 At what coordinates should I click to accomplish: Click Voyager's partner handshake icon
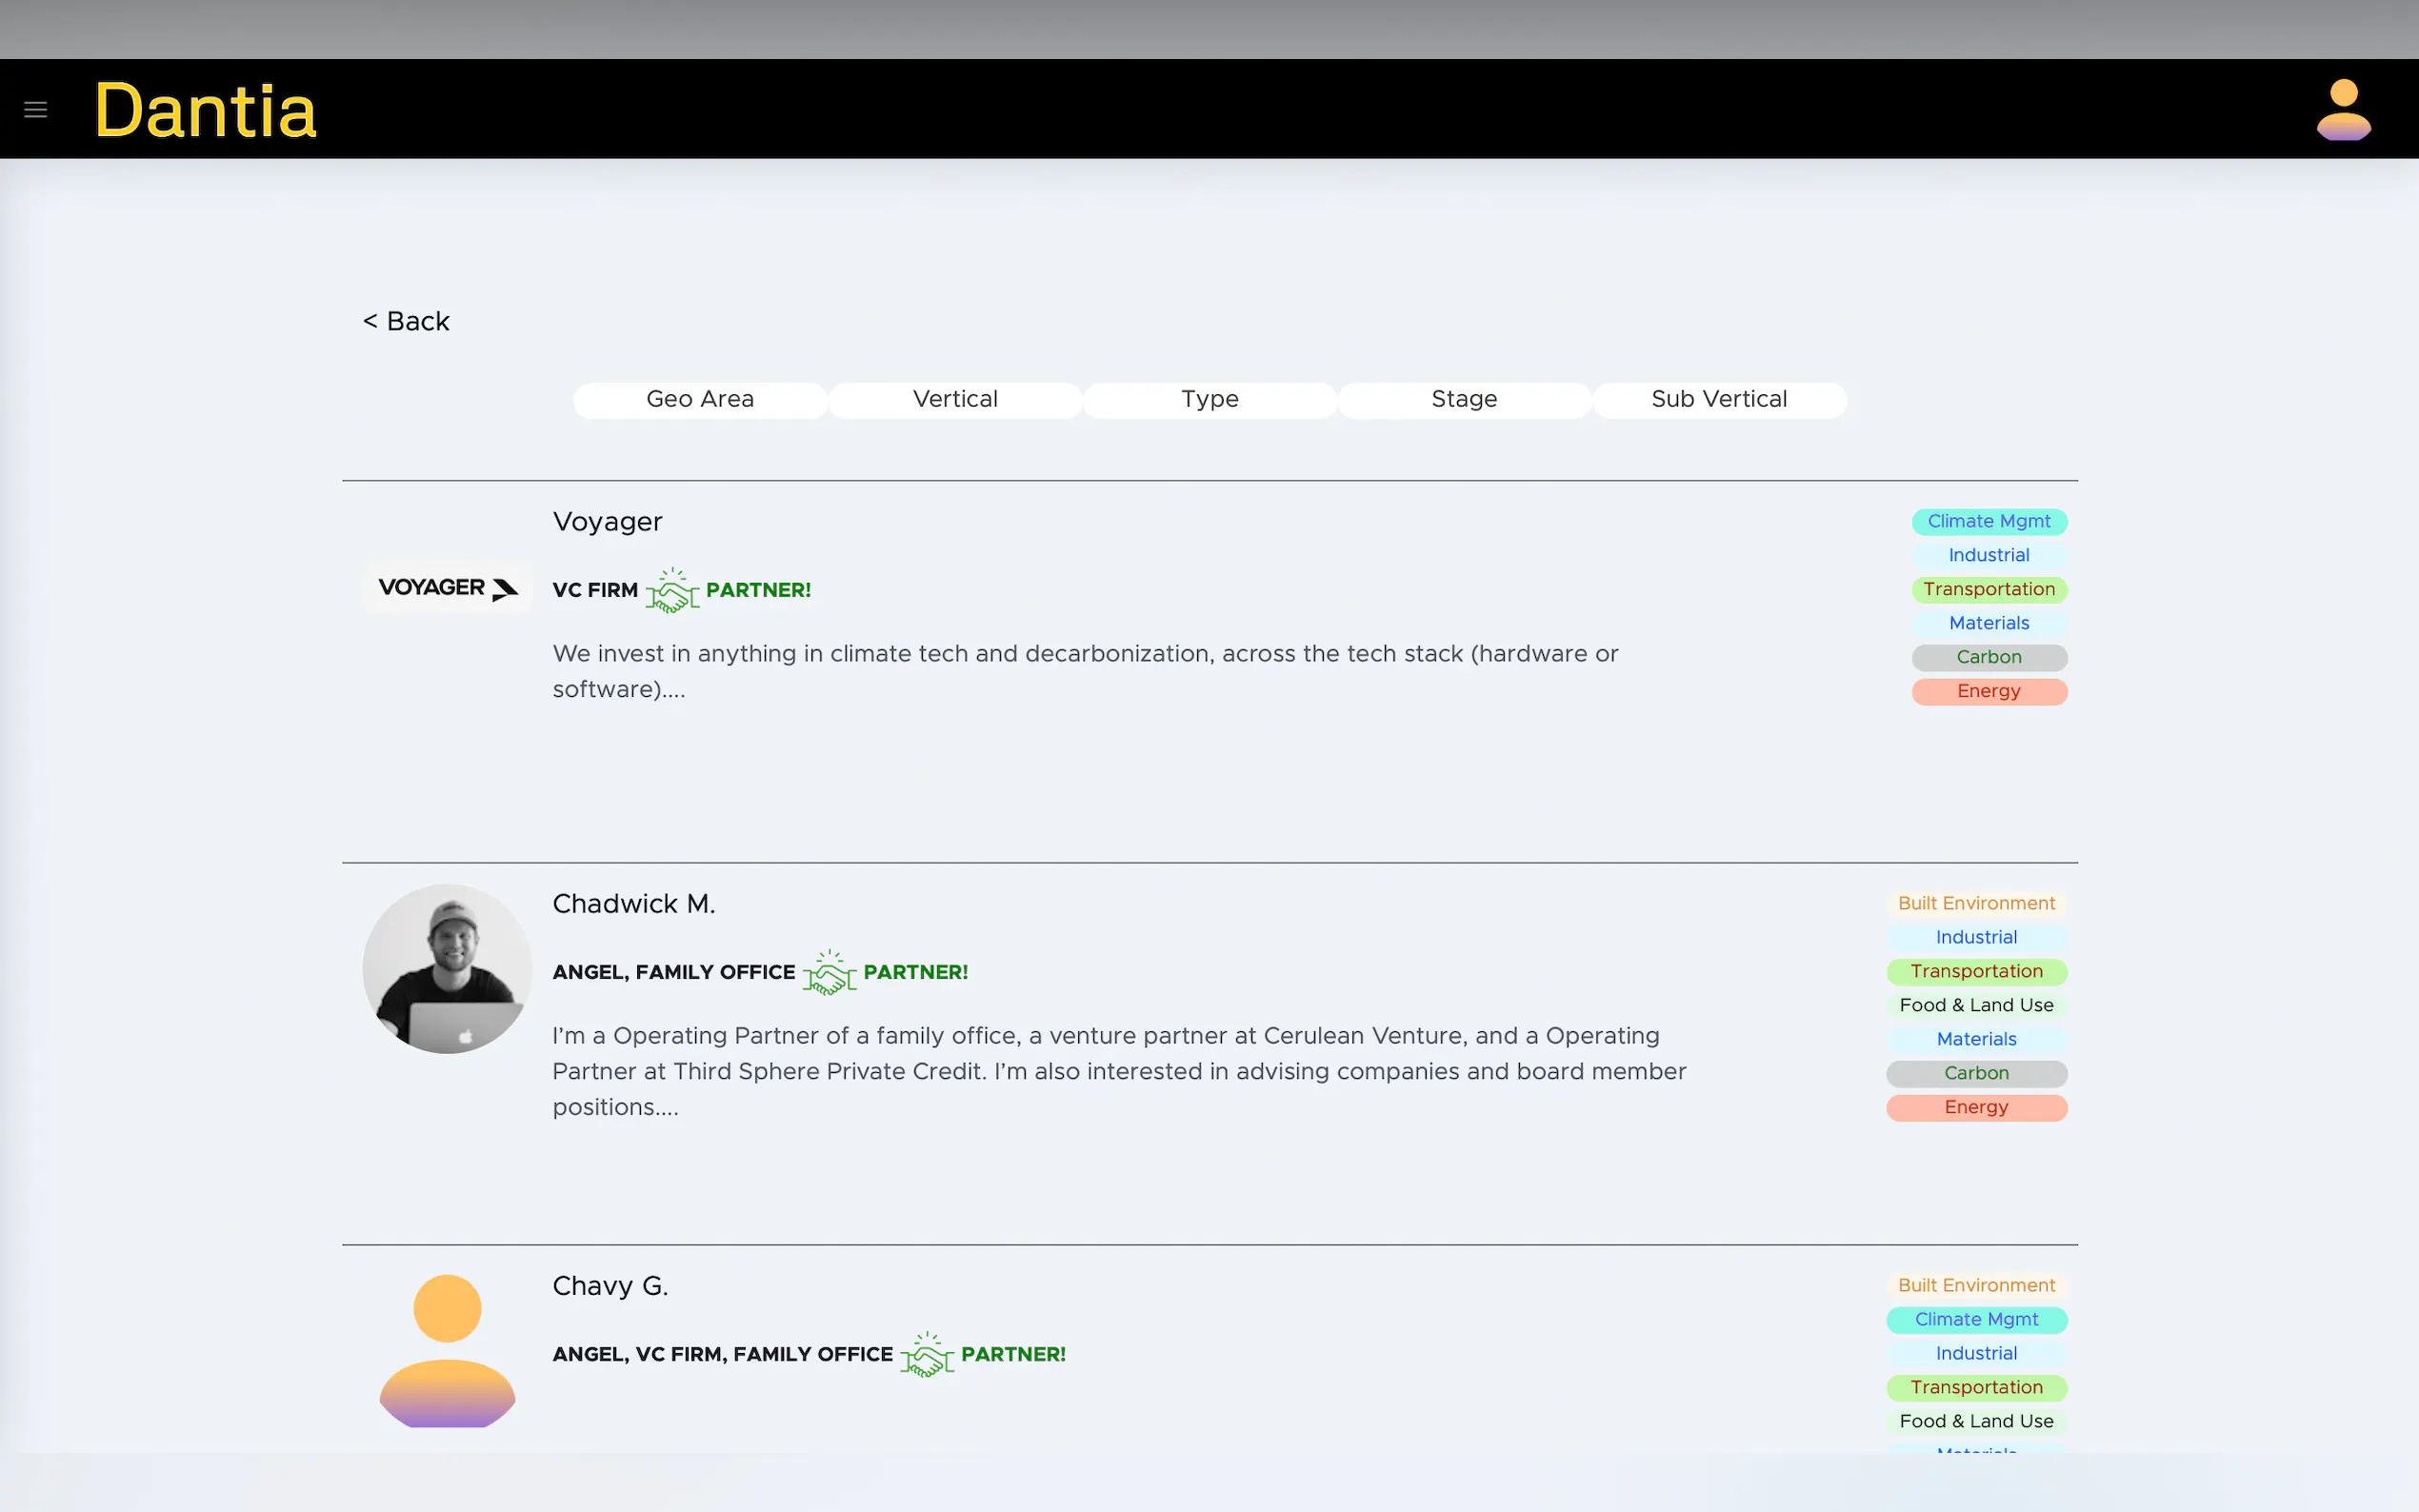coord(672,590)
